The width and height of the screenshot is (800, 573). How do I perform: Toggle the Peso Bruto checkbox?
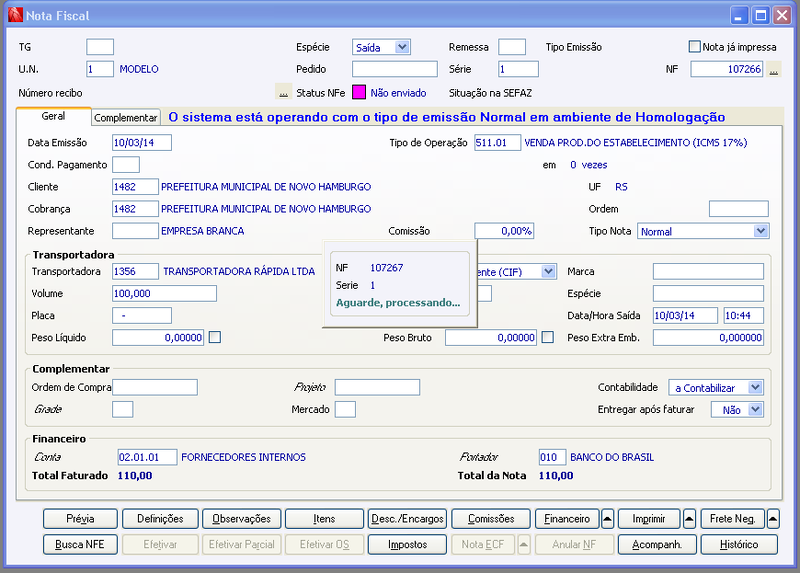[x=547, y=337]
